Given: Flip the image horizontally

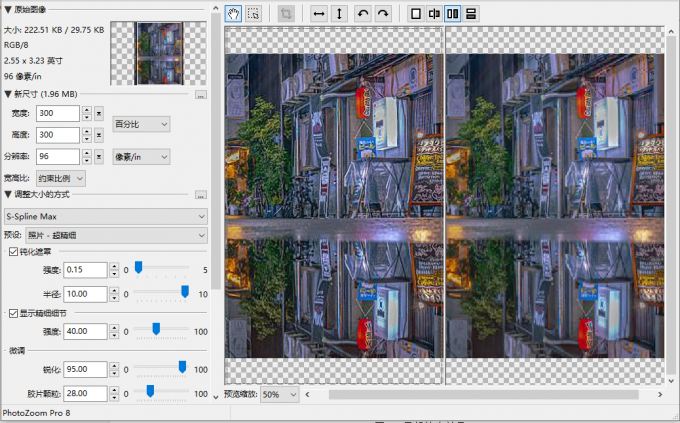Looking at the screenshot, I should point(319,14).
